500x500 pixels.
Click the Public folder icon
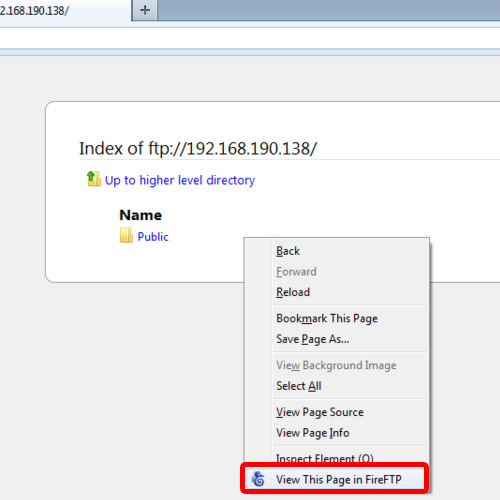(126, 236)
